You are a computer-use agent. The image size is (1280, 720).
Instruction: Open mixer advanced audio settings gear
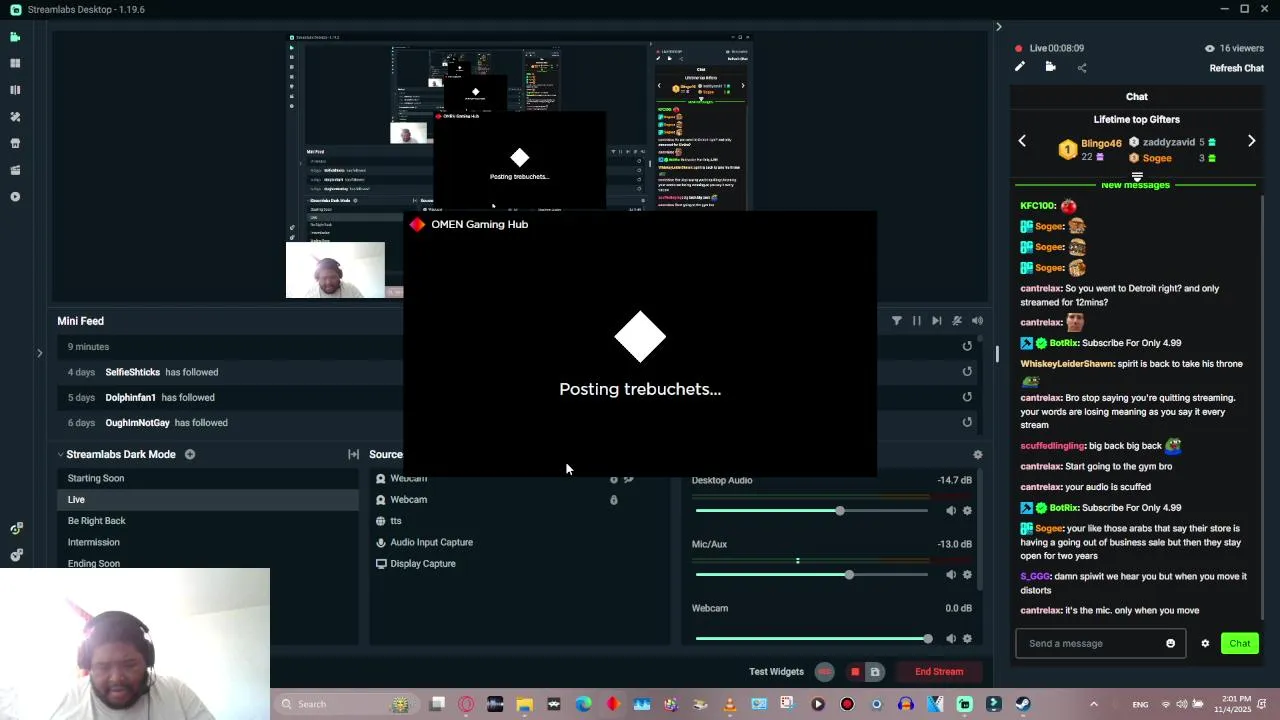tap(978, 455)
